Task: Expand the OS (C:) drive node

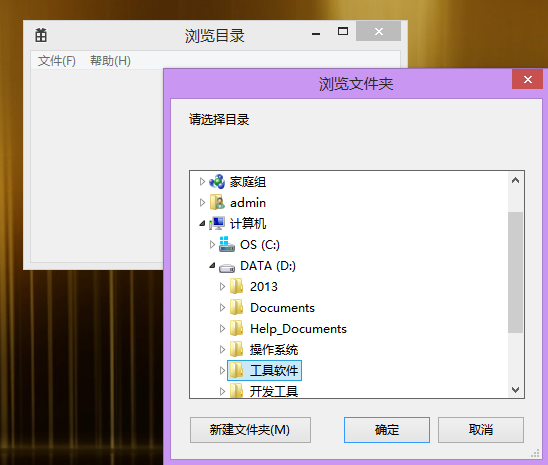Action: pyautogui.click(x=212, y=245)
